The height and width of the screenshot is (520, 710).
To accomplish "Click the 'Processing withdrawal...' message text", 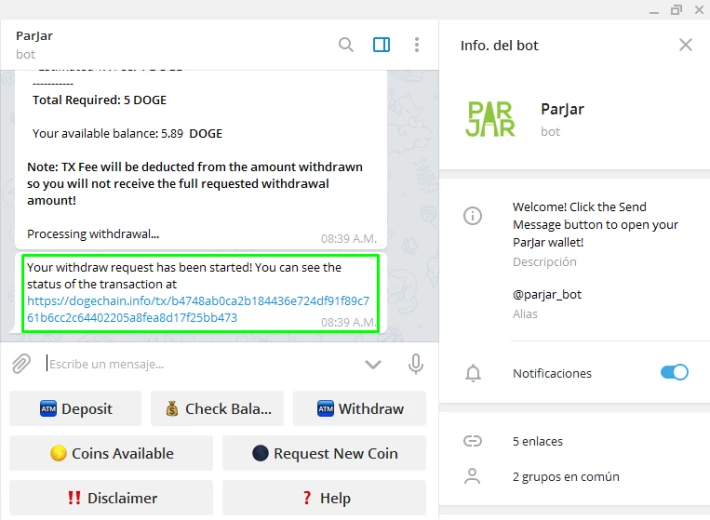I will click(93, 234).
